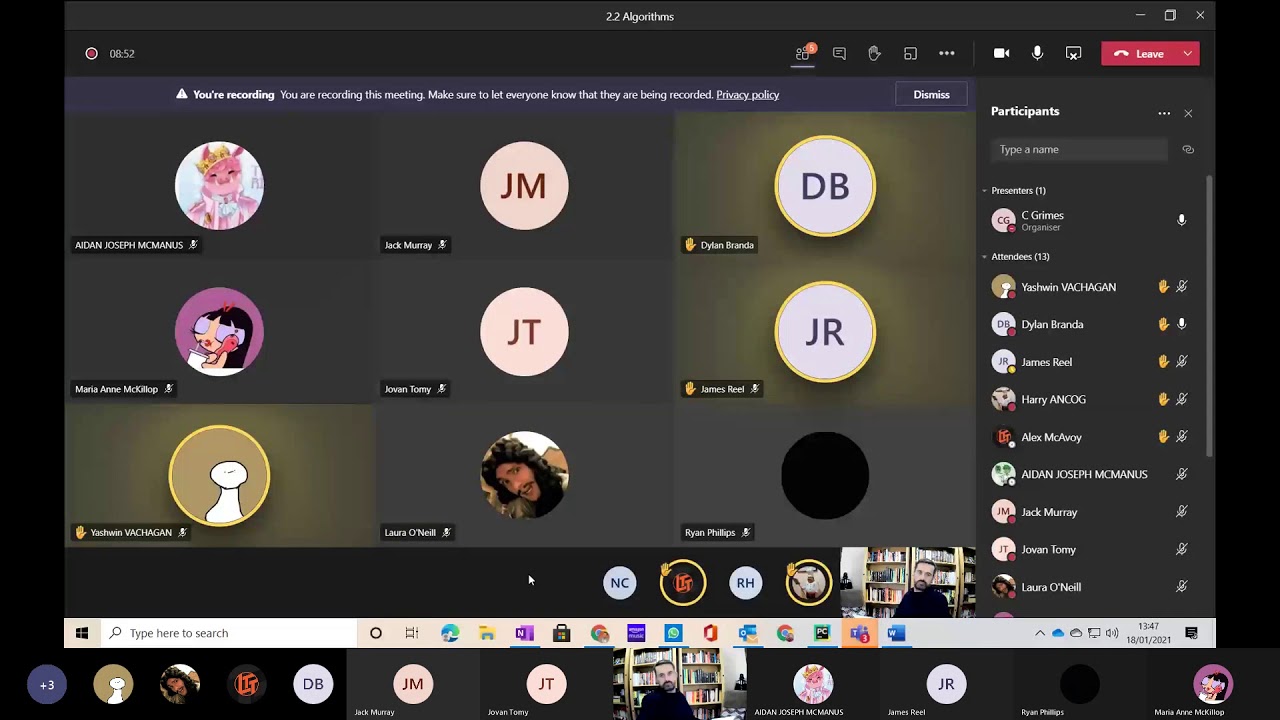Viewport: 1280px width, 720px height.
Task: Toggle the microphone mute in meeting toolbar
Action: point(1037,54)
